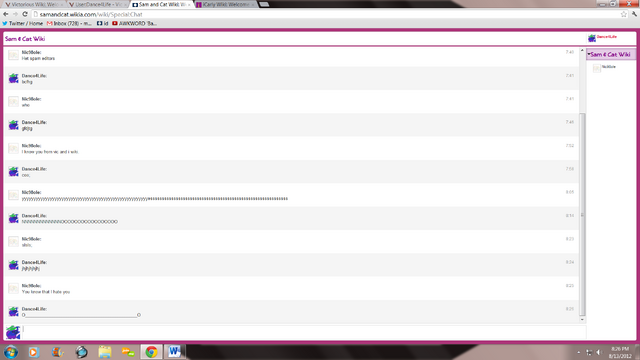The height and width of the screenshot is (360, 640).
Task: Click the 'I know you from vic and i wiki' message
Action: [x=50, y=152]
